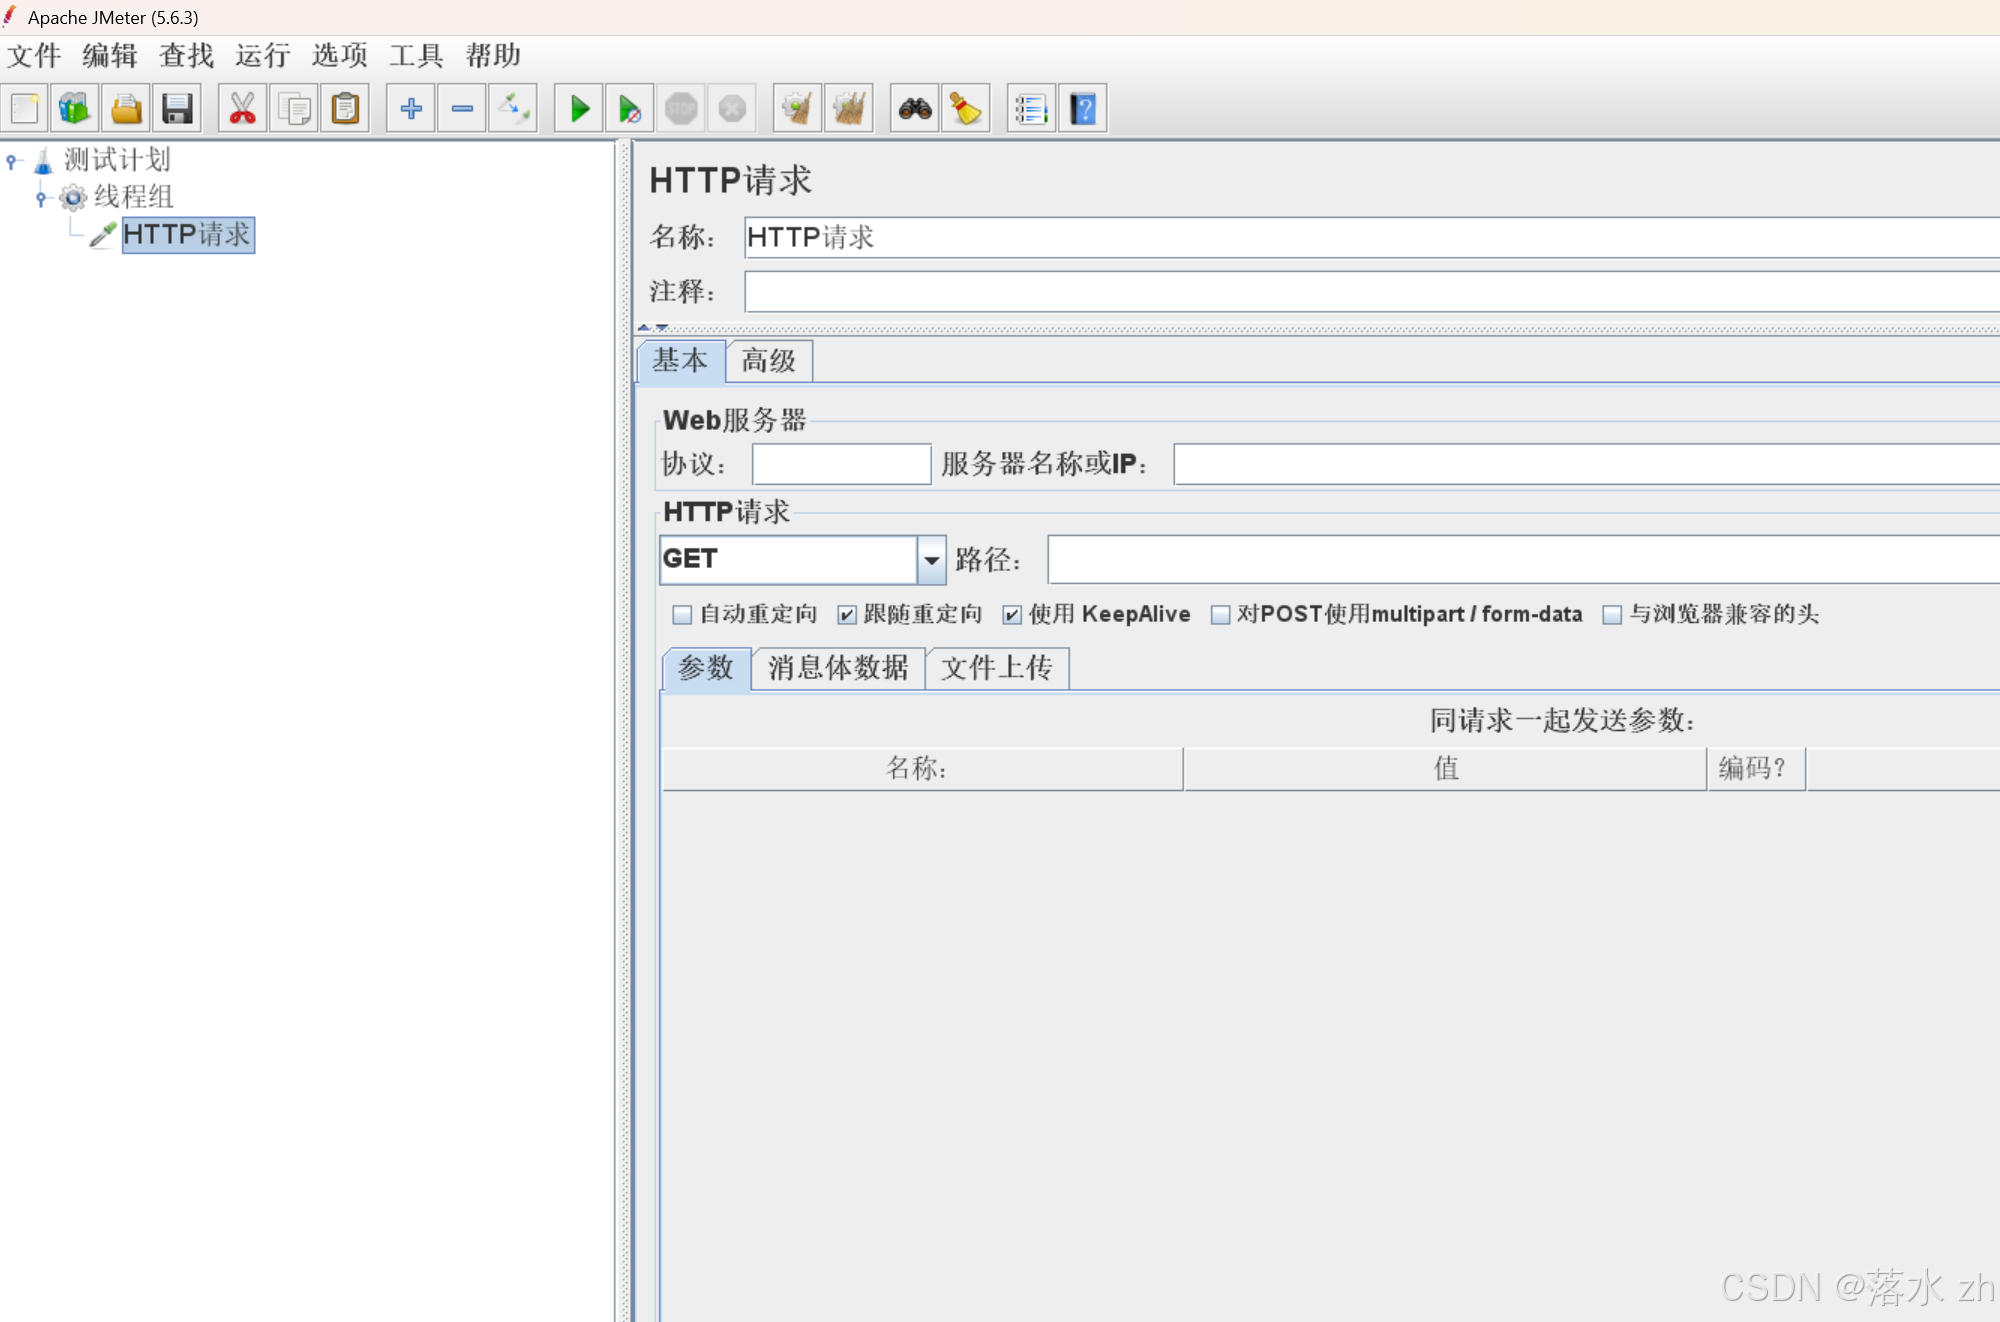This screenshot has width=2000, height=1322.
Task: Switch to the 文件上传 tab
Action: [997, 668]
